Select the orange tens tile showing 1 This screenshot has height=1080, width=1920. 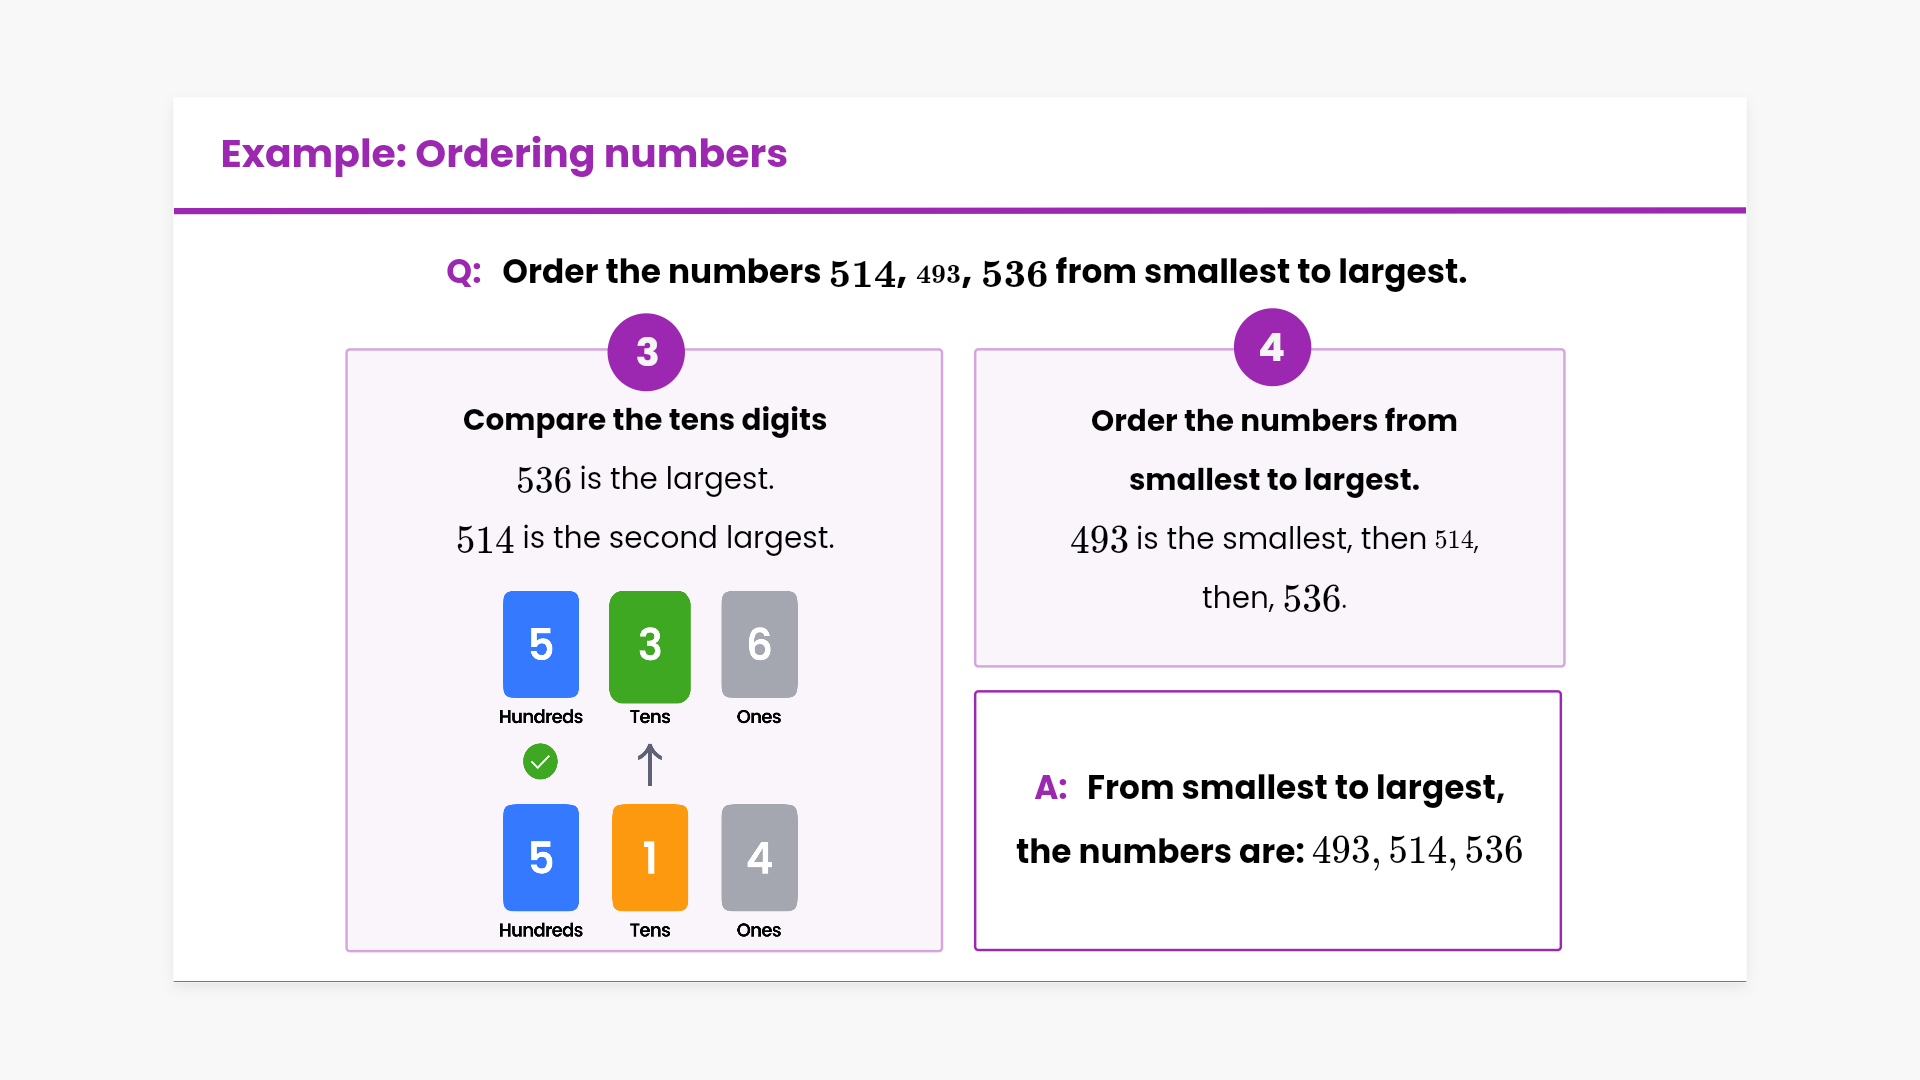coord(650,857)
